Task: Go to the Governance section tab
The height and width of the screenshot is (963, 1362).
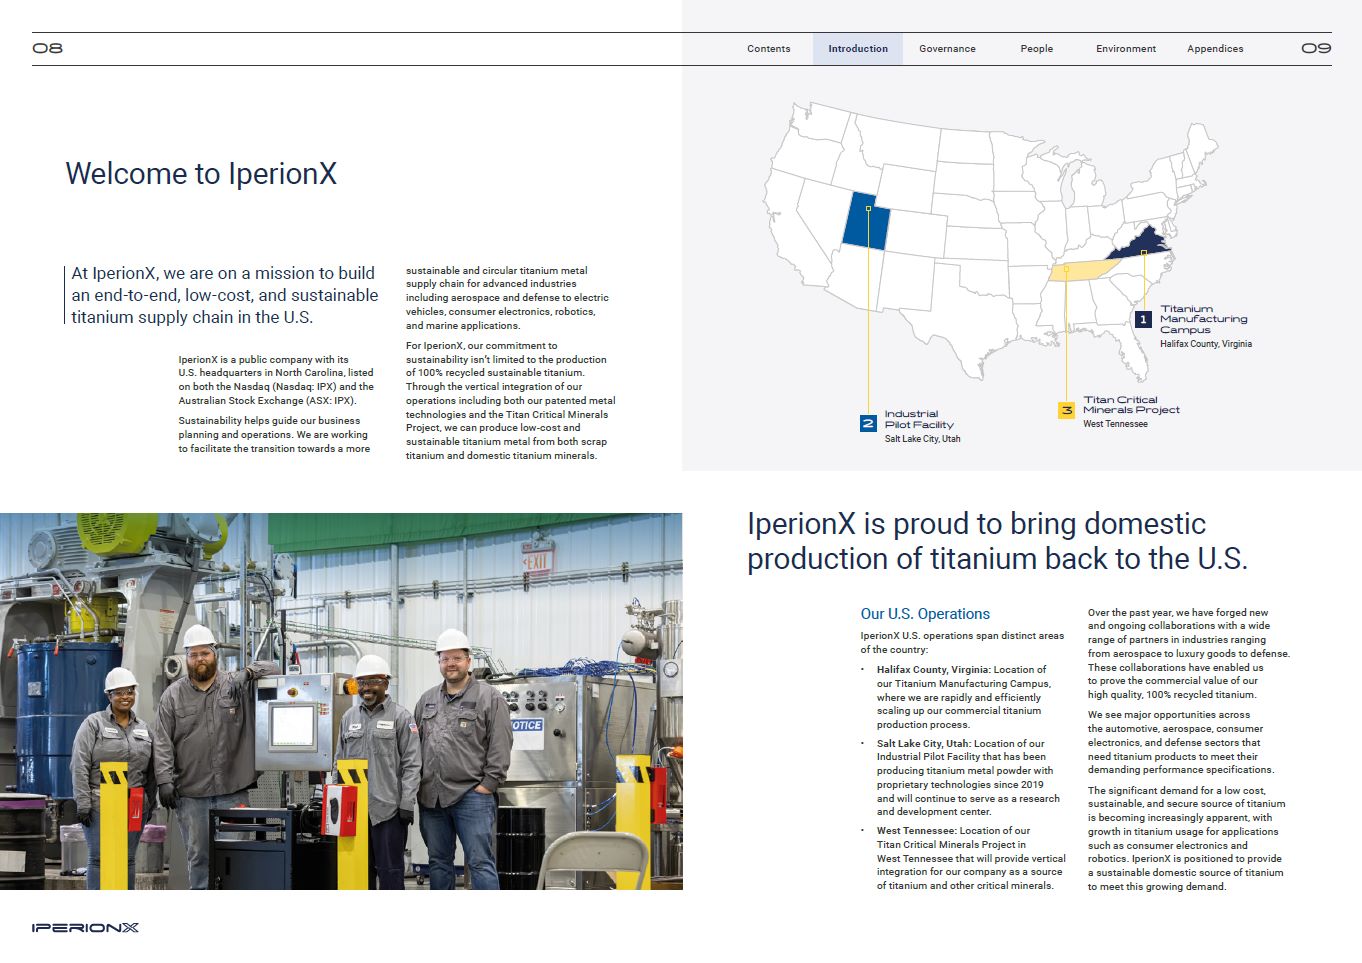Action: click(947, 49)
